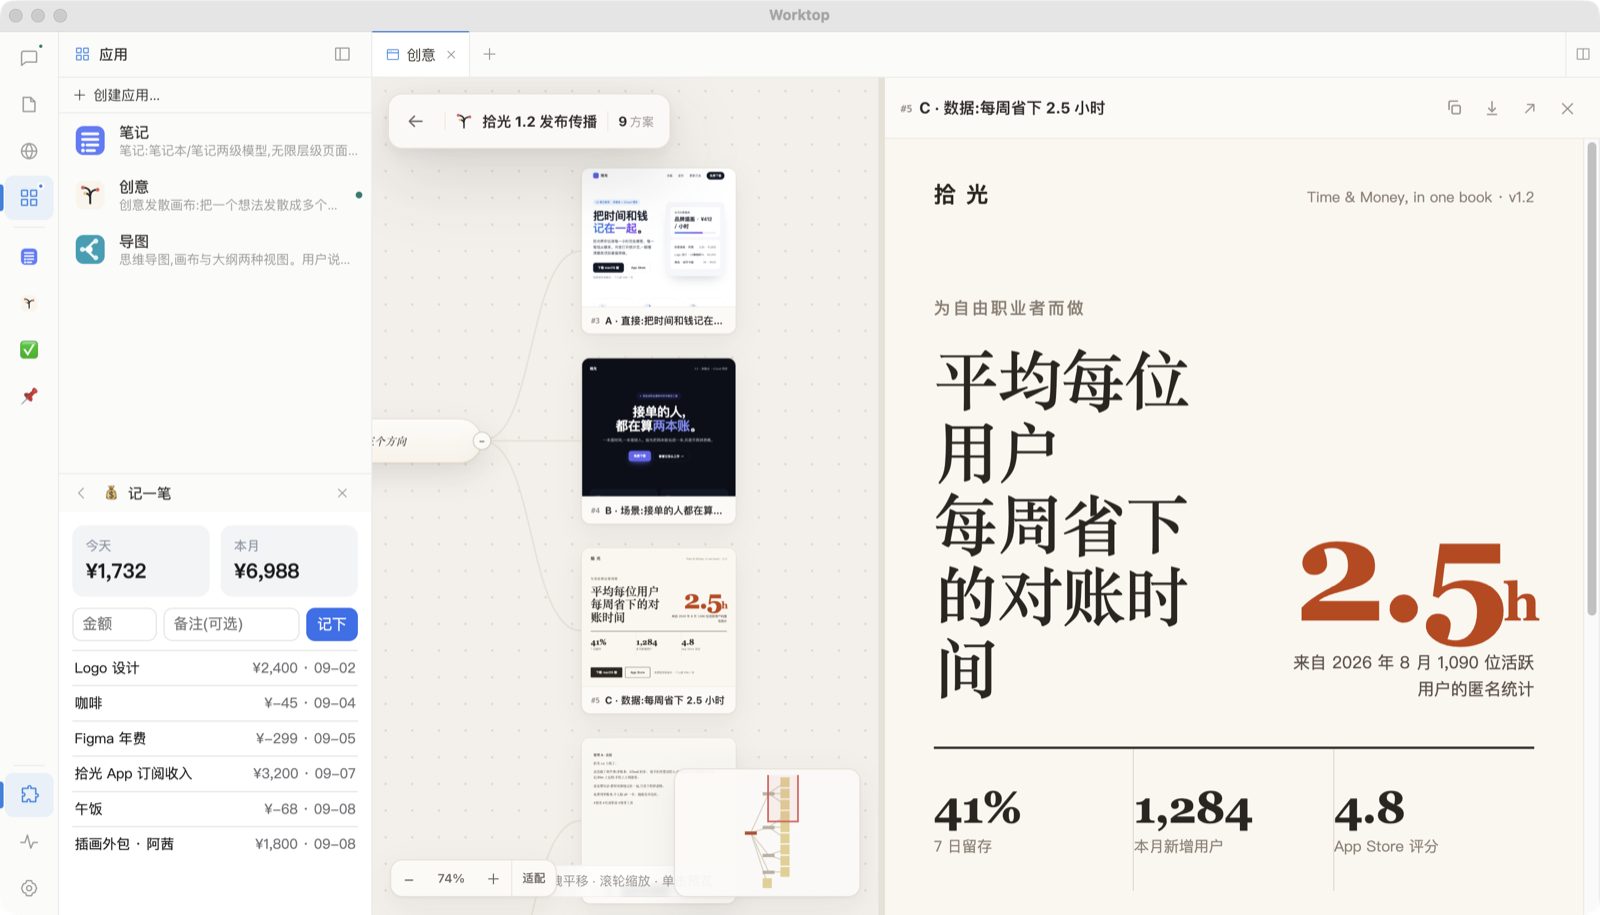Toggle the 应用 panel layout icon

(x=342, y=54)
